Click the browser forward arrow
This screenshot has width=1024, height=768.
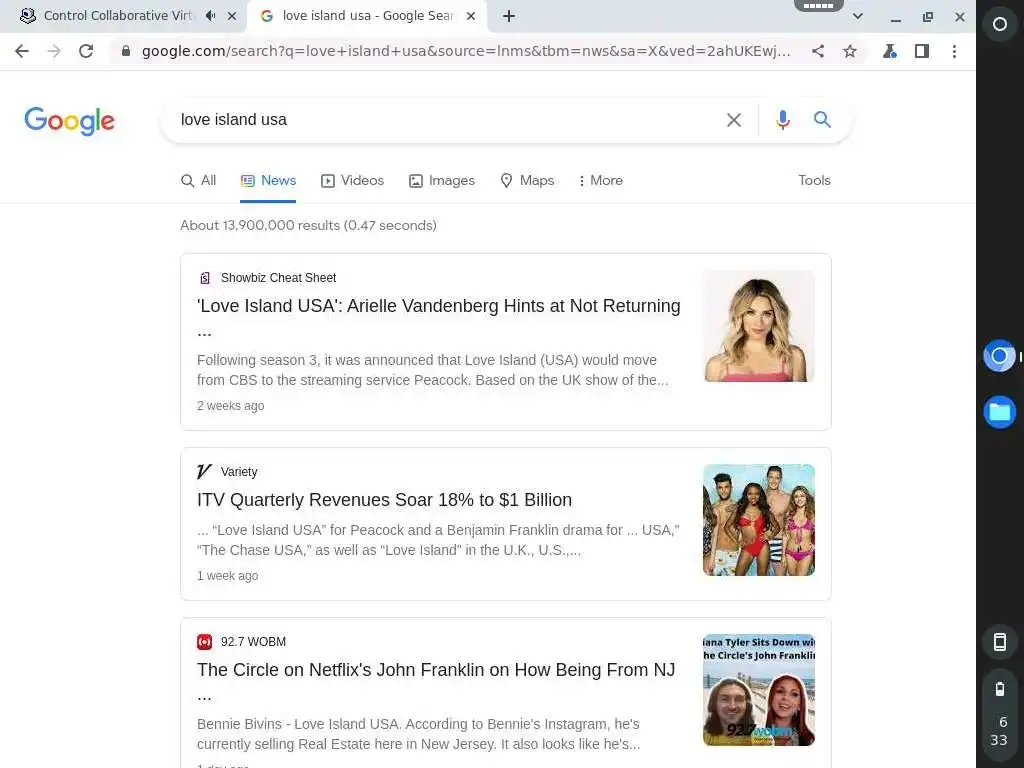click(x=54, y=51)
